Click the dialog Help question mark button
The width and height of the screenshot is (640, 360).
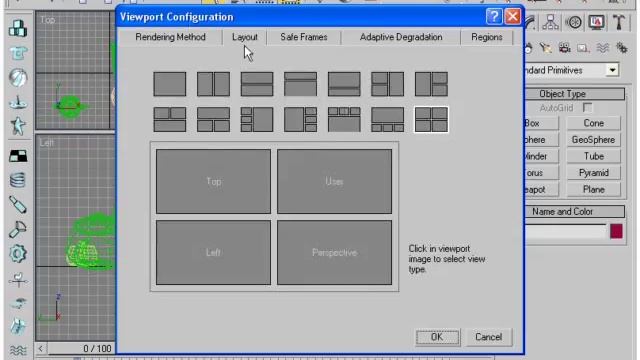pyautogui.click(x=494, y=17)
